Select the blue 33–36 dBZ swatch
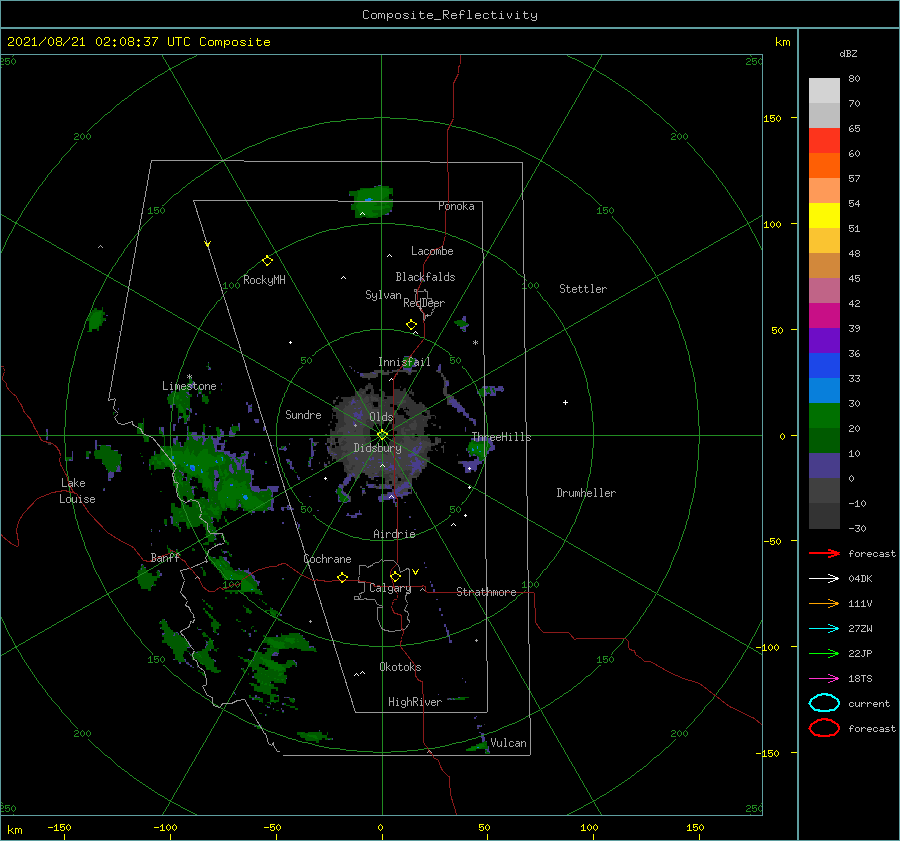Viewport: 900px width, 841px height. coord(824,366)
